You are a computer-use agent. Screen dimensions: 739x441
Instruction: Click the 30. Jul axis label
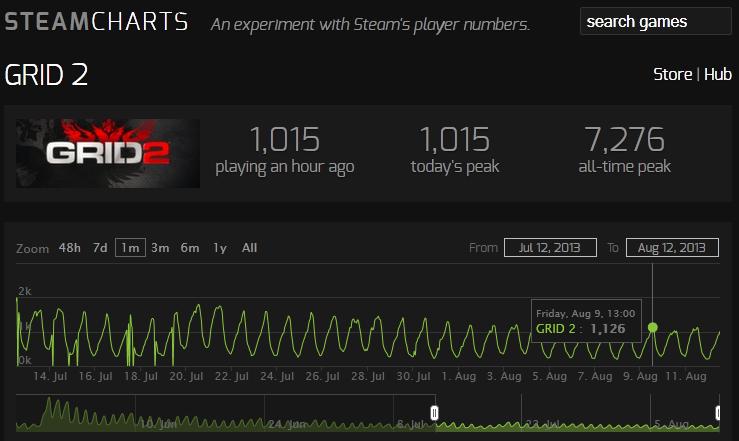(413, 376)
